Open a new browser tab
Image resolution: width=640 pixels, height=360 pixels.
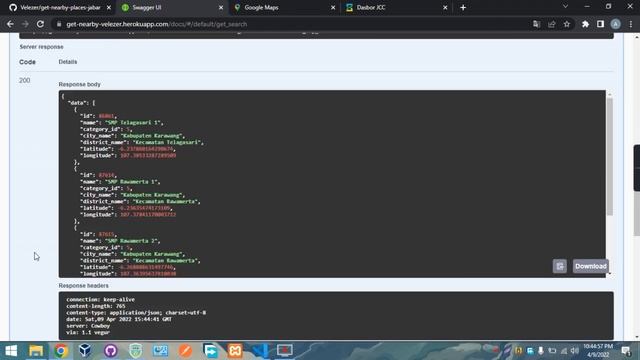click(x=463, y=7)
